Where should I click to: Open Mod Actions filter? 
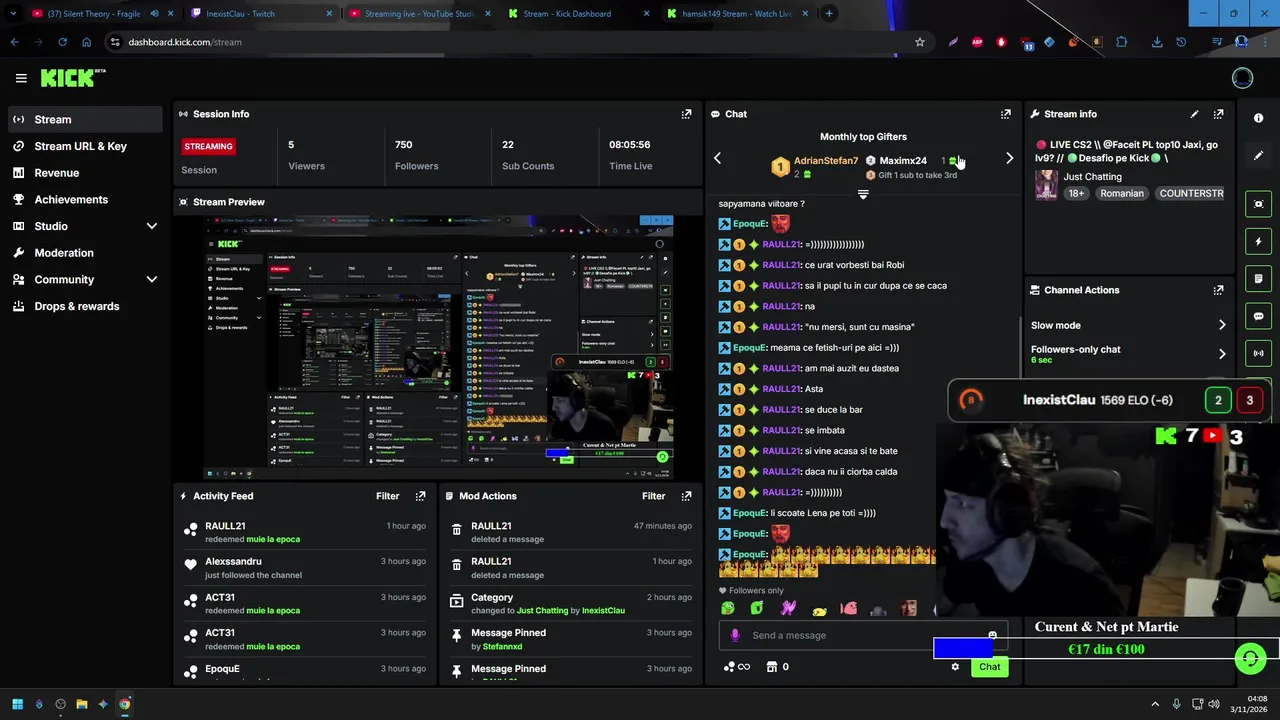coord(653,496)
